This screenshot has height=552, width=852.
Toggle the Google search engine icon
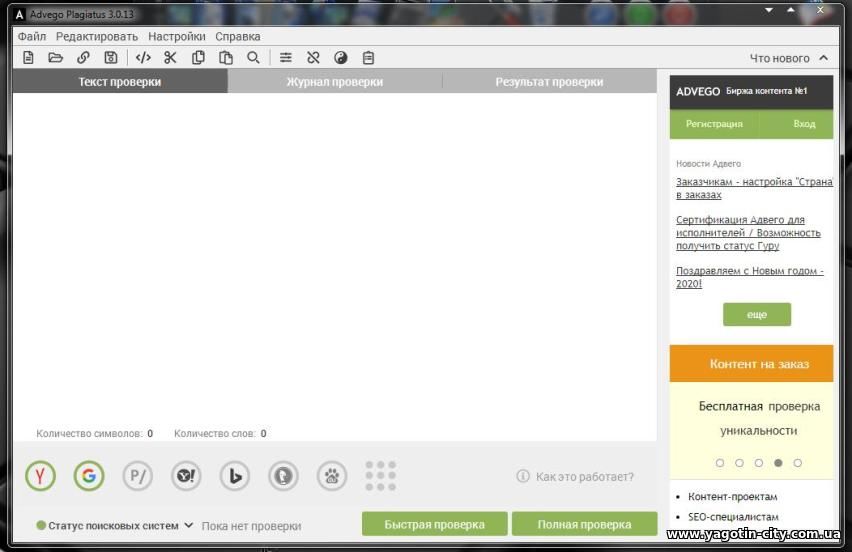(x=89, y=476)
